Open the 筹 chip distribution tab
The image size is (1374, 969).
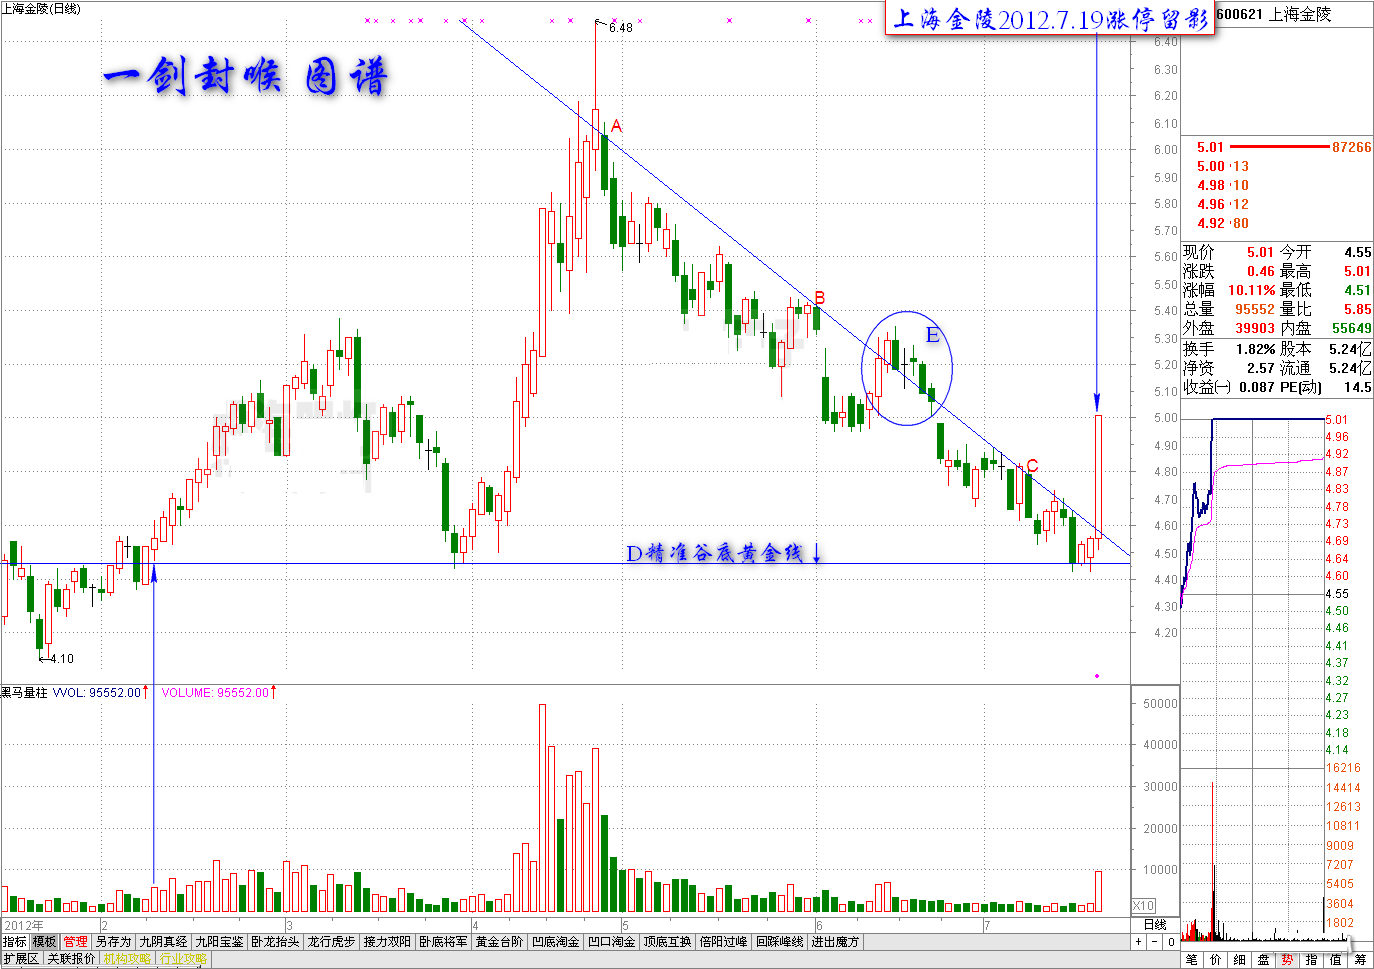point(1360,960)
